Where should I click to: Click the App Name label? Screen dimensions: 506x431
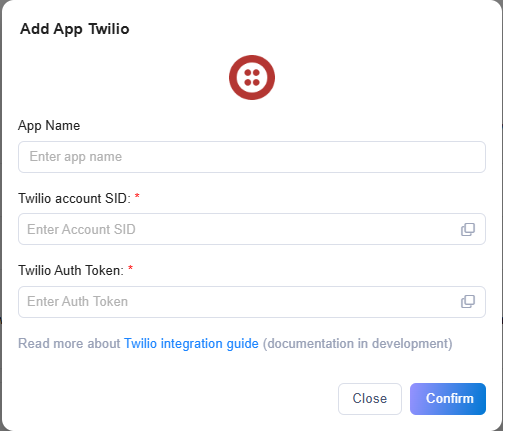[x=49, y=126]
